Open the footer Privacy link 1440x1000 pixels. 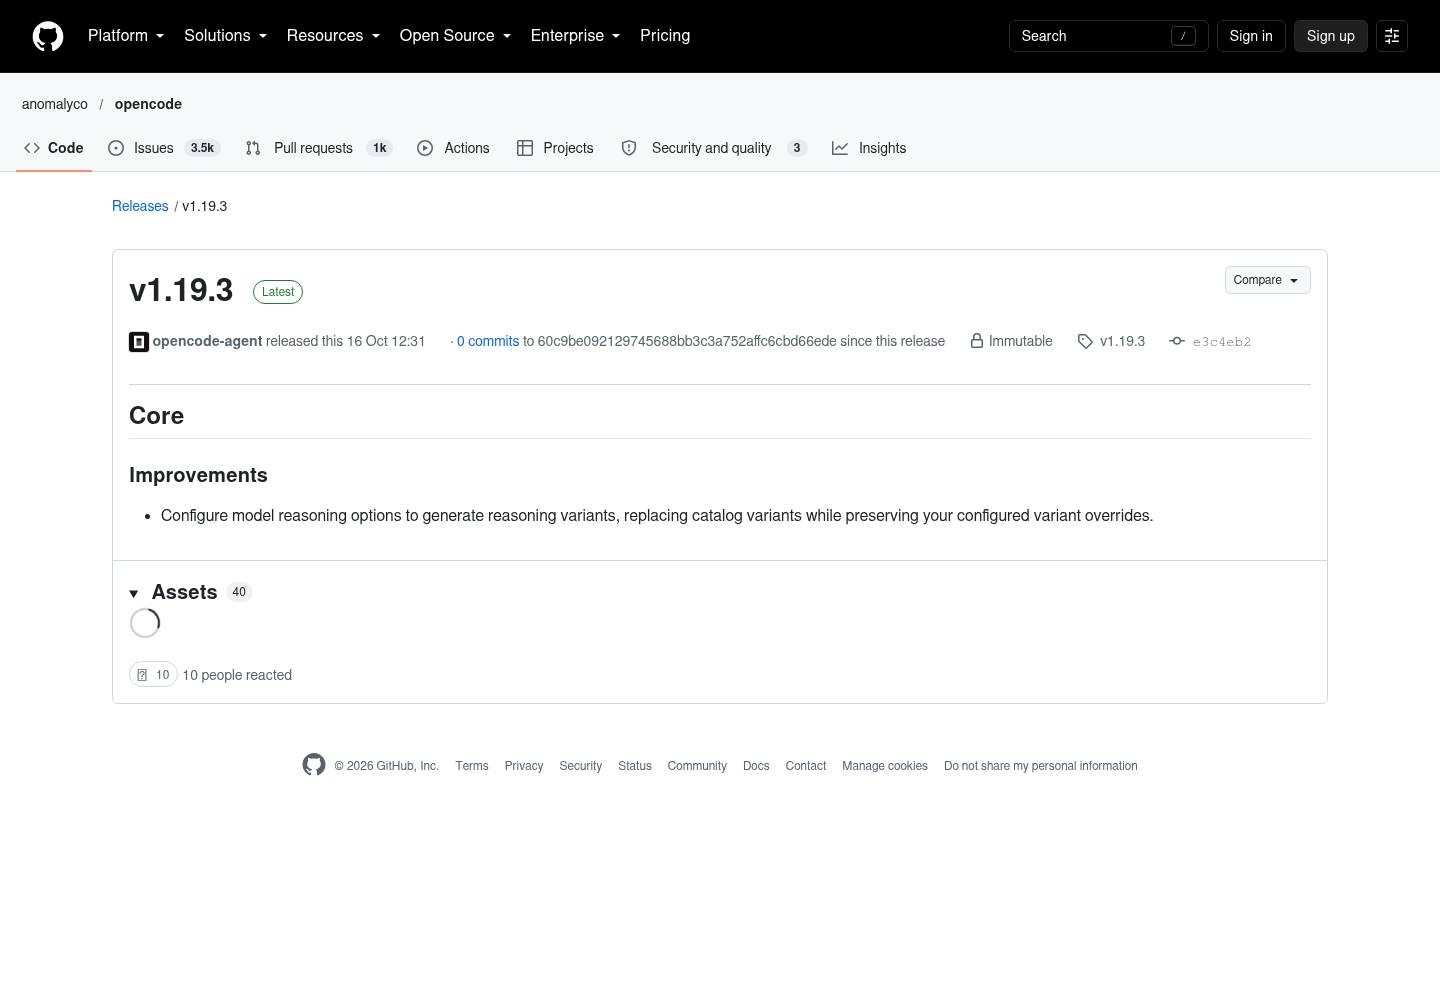[x=524, y=766]
